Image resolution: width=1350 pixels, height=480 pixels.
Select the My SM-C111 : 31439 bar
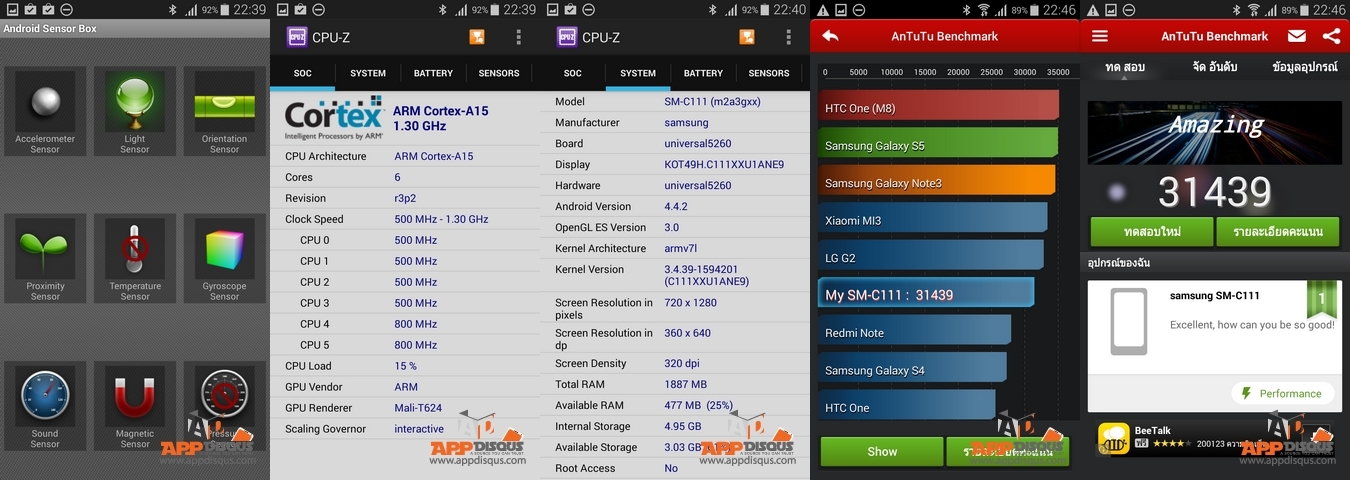(x=926, y=294)
